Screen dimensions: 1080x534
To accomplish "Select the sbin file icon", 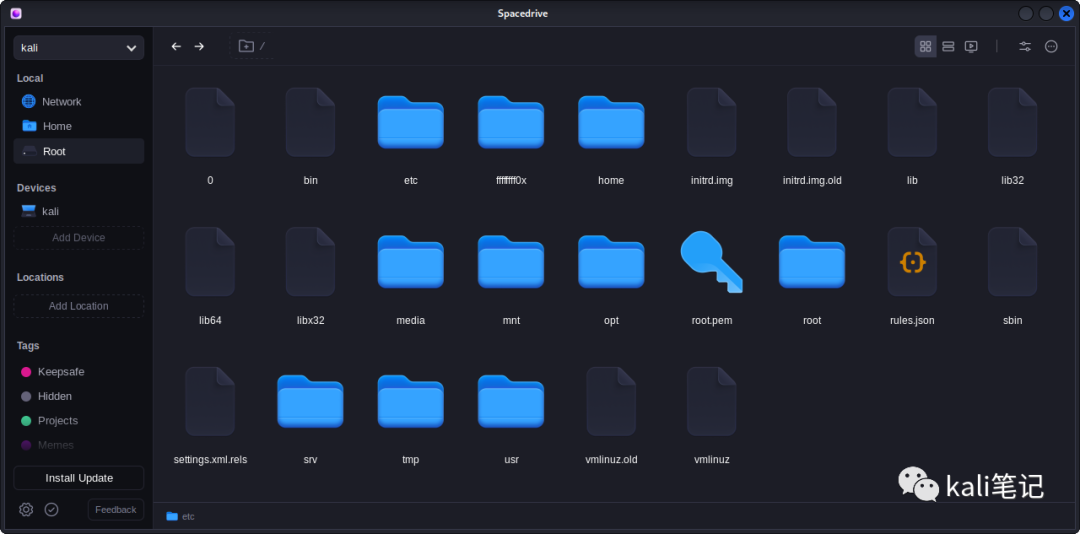I will pos(1012,262).
